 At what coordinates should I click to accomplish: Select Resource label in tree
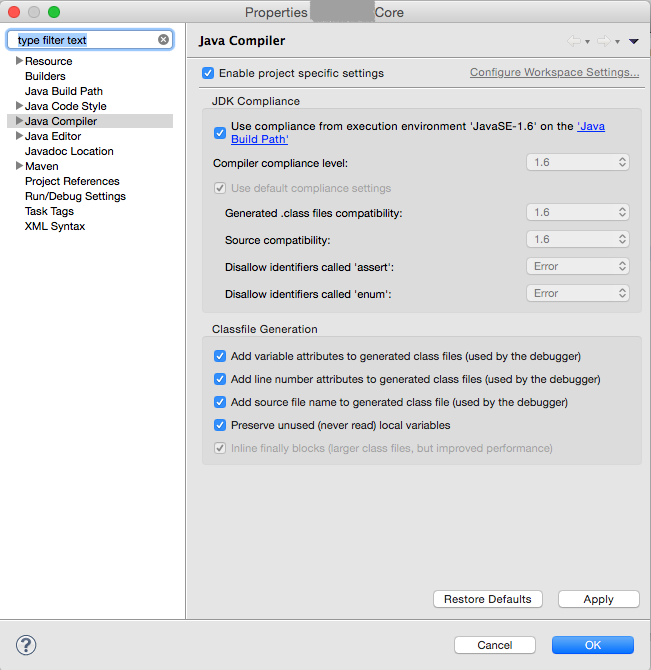(49, 61)
